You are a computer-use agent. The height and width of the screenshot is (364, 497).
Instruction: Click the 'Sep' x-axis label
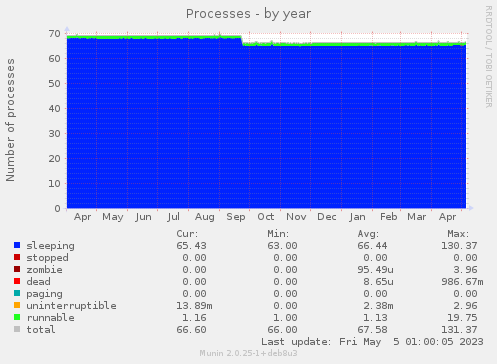pos(236,217)
